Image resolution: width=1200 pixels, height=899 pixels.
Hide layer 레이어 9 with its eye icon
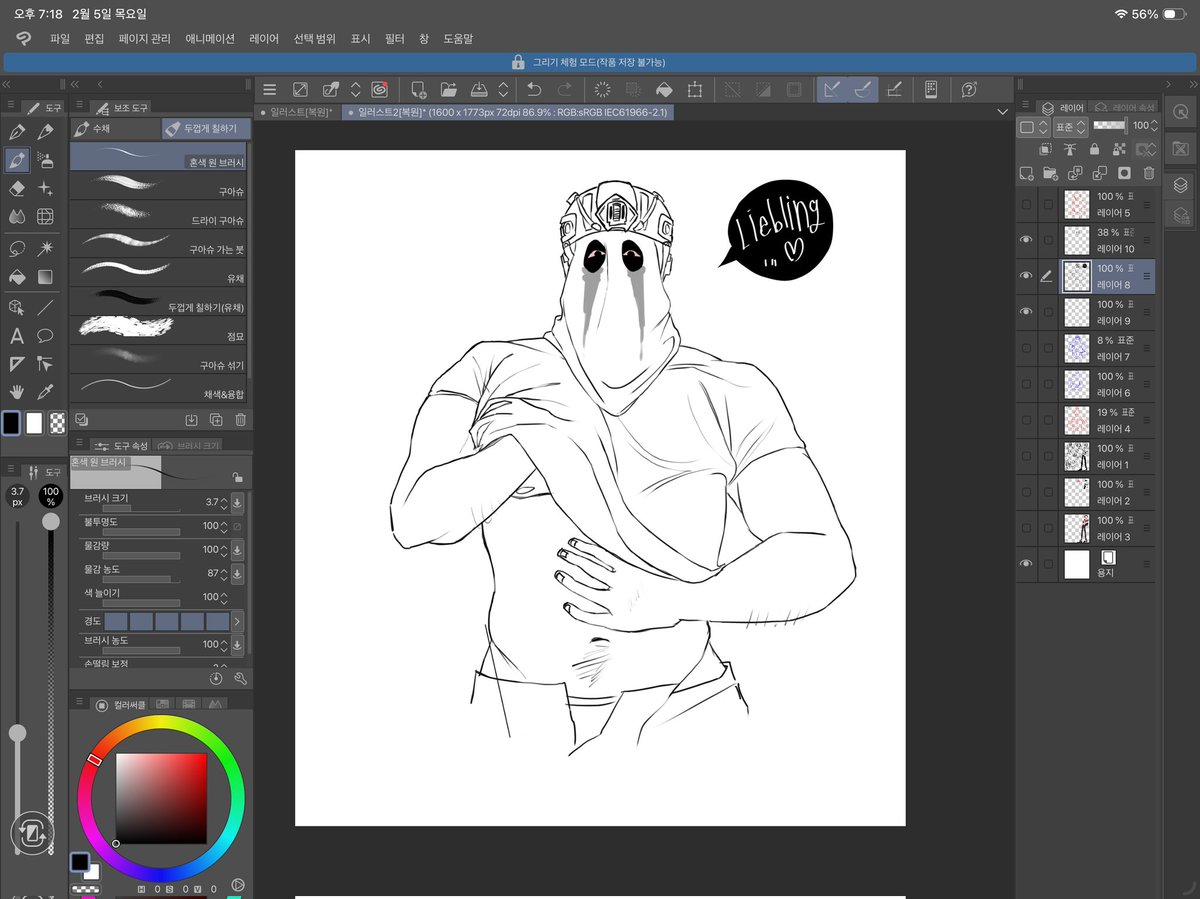pyautogui.click(x=1025, y=312)
